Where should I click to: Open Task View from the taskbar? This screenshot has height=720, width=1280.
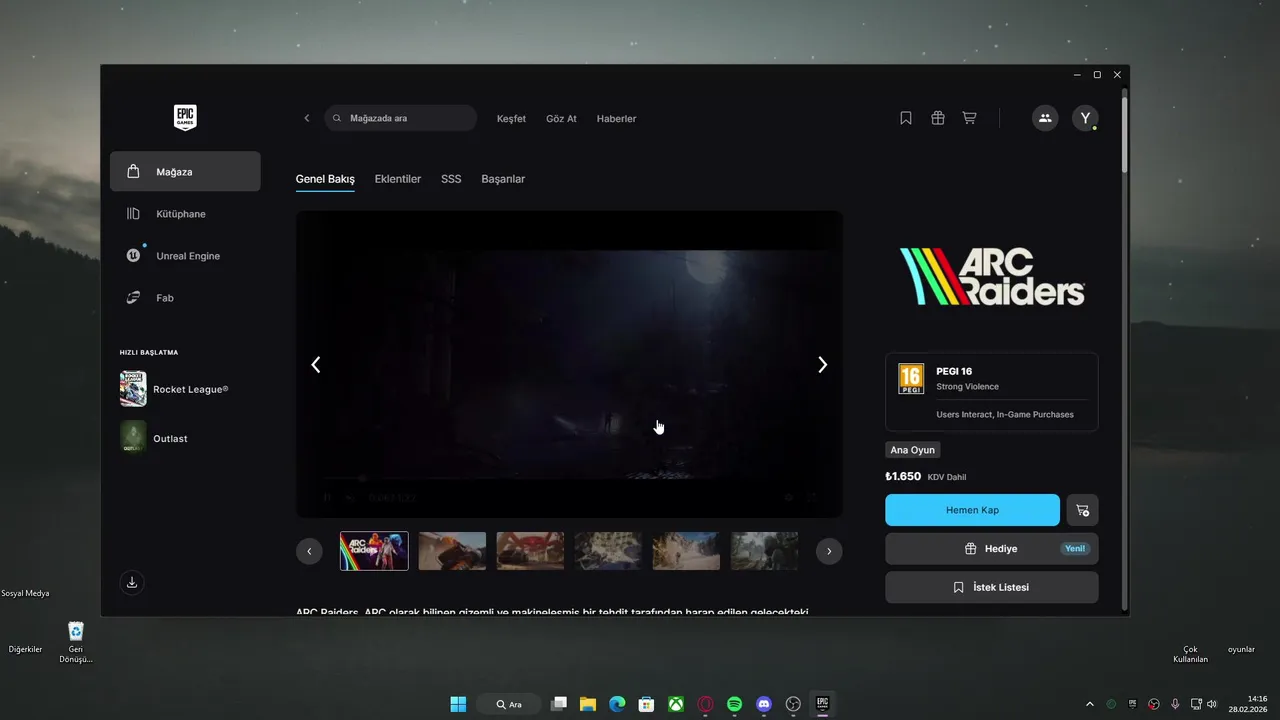[559, 704]
